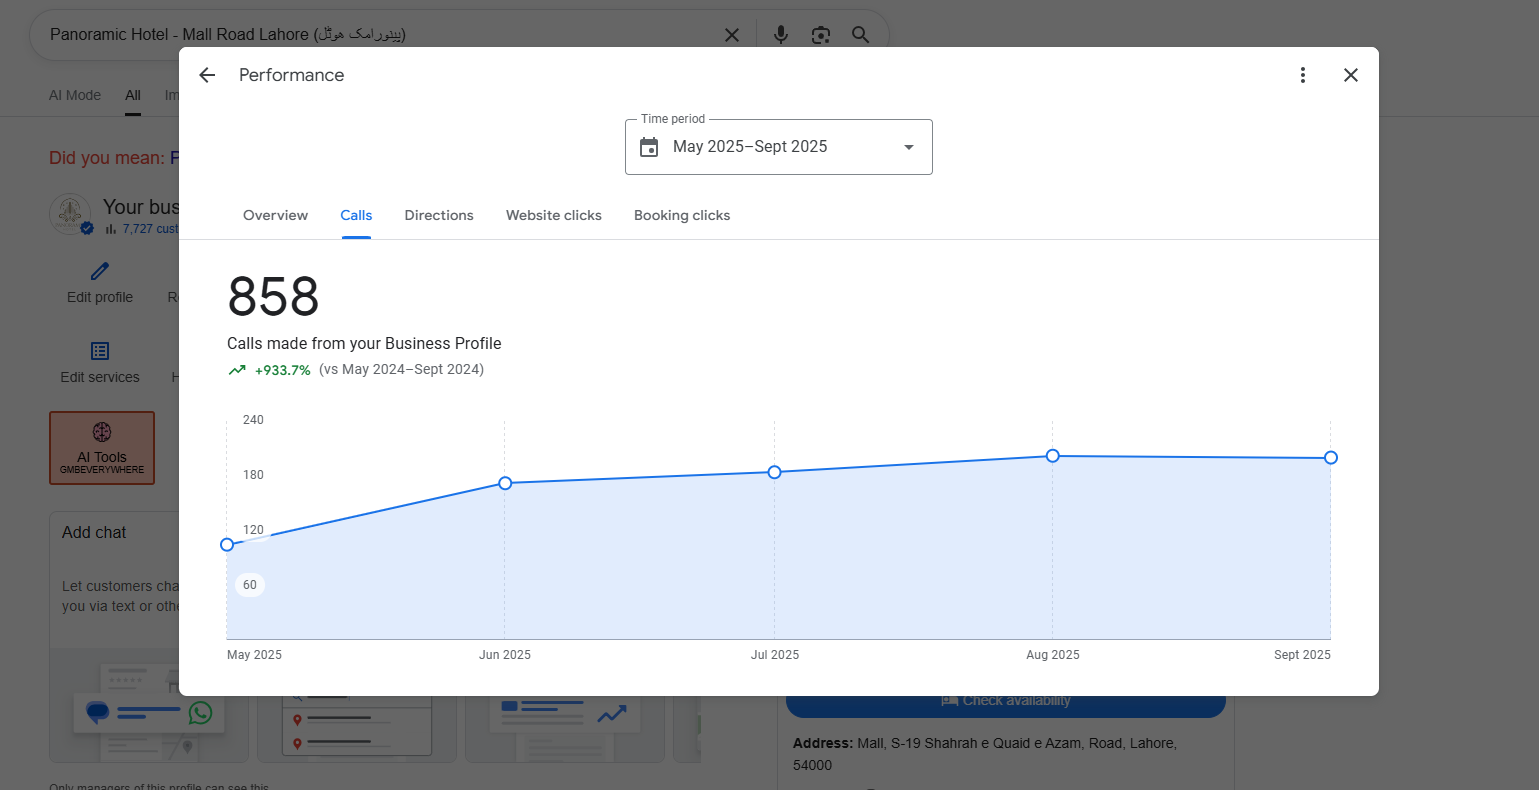Click the magnifying glass search icon
1539x790 pixels.
pos(860,35)
